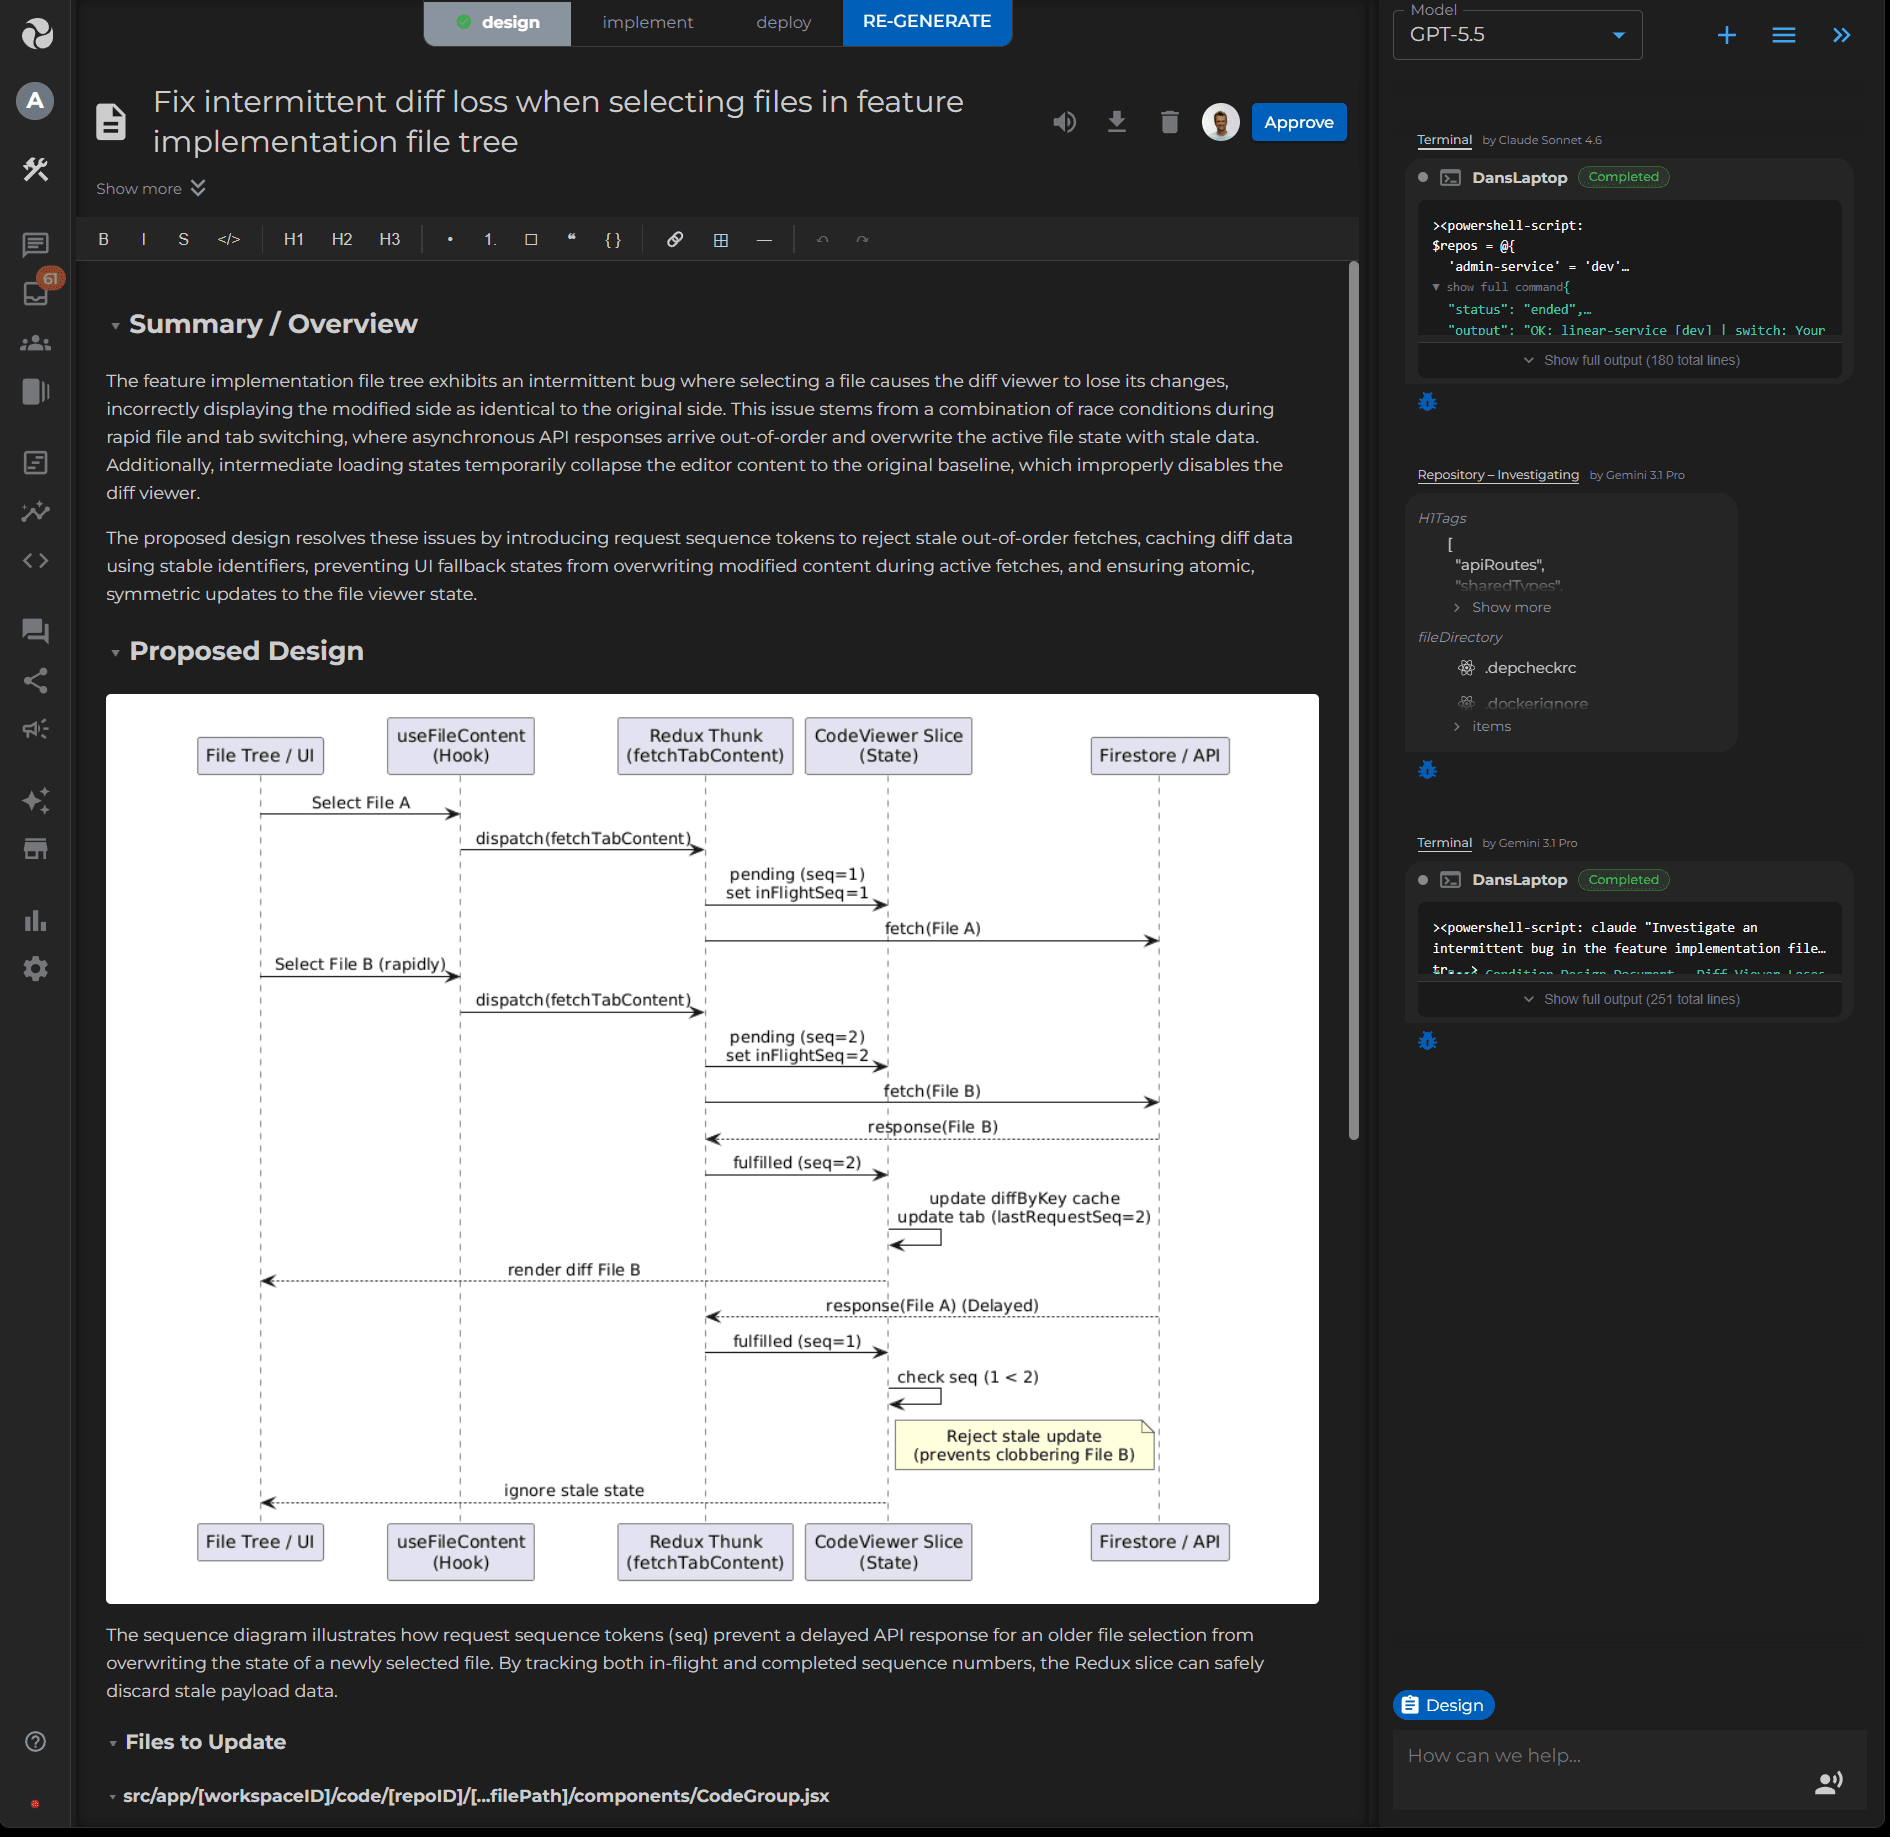Open the code brackets sidebar icon
1890x1837 pixels.
click(x=36, y=560)
